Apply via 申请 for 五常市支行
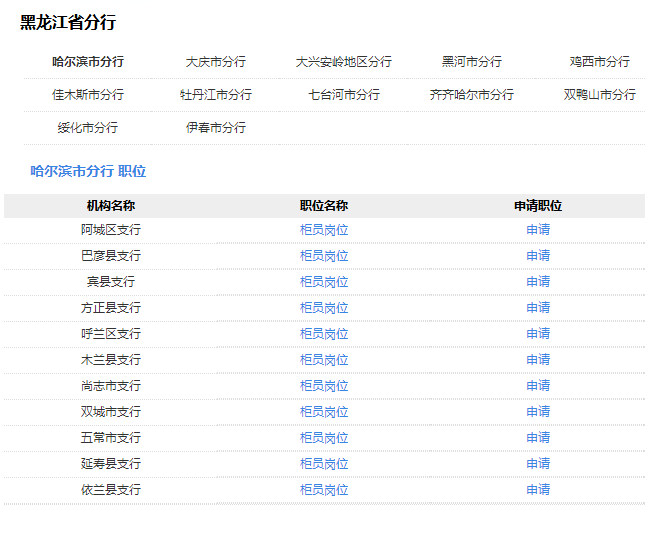Viewport: 657px width, 544px height. [x=538, y=438]
